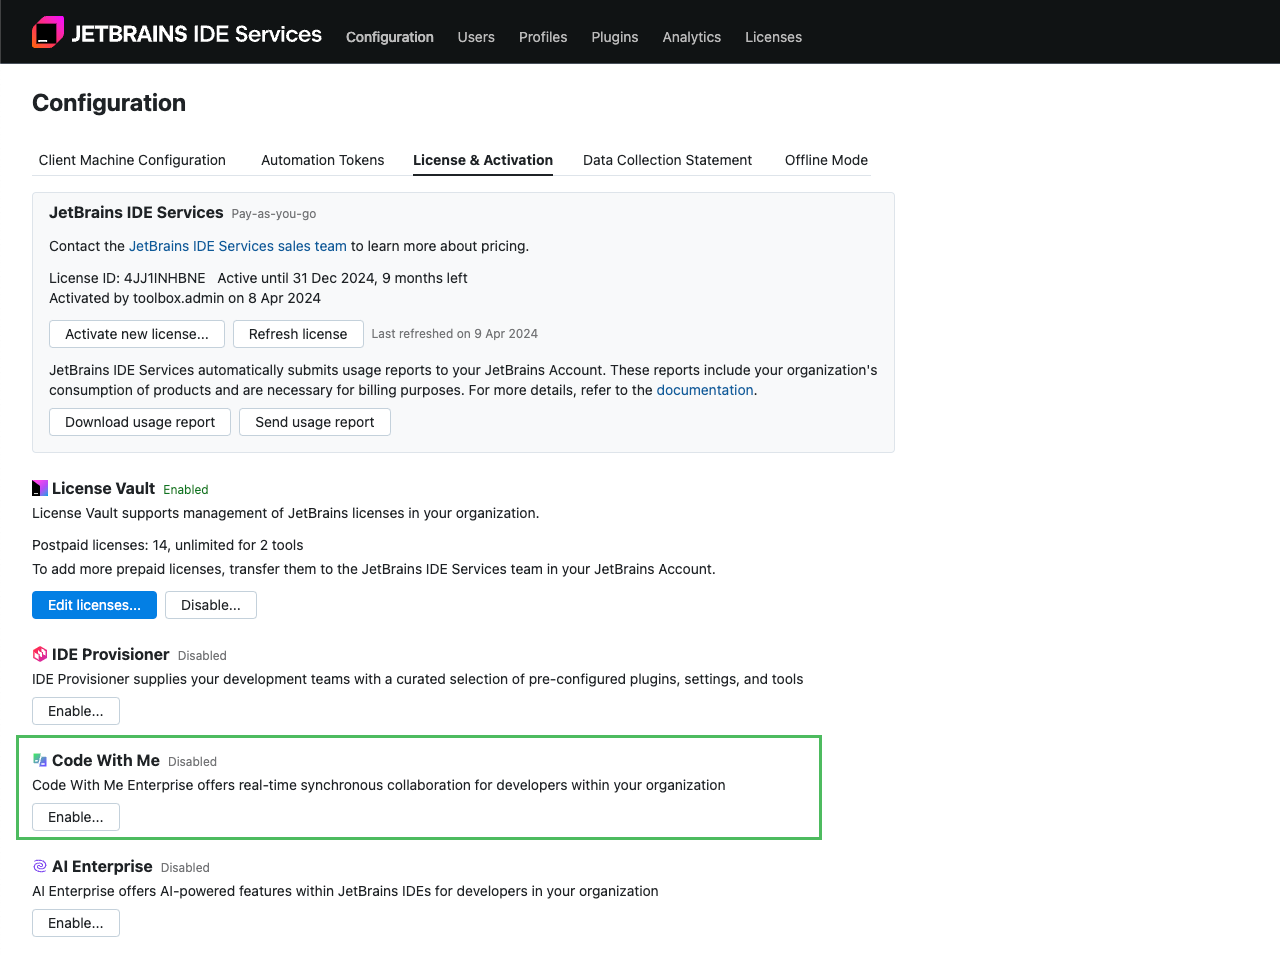Screen dimensions: 1280x955
Task: Click the Configuration page heading
Action: pos(109,103)
